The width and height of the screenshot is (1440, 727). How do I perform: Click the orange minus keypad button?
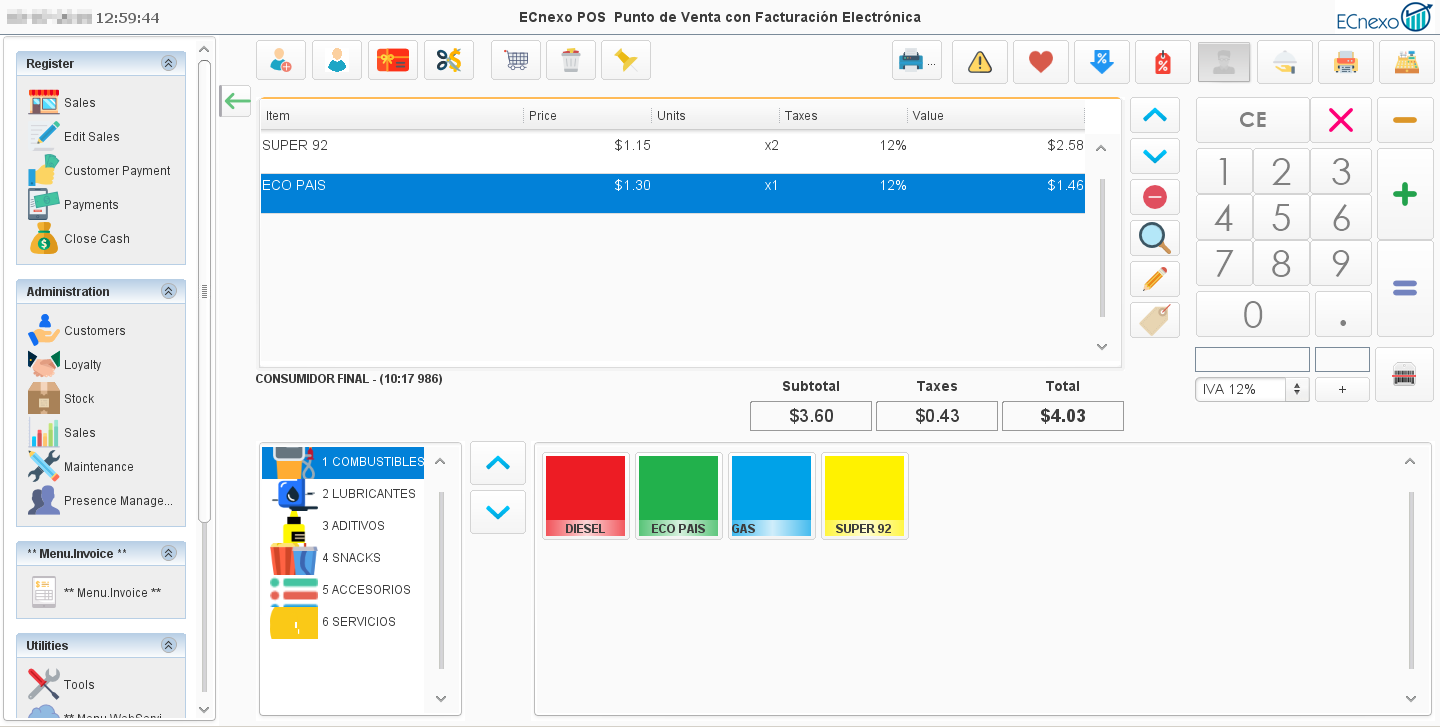point(1405,120)
